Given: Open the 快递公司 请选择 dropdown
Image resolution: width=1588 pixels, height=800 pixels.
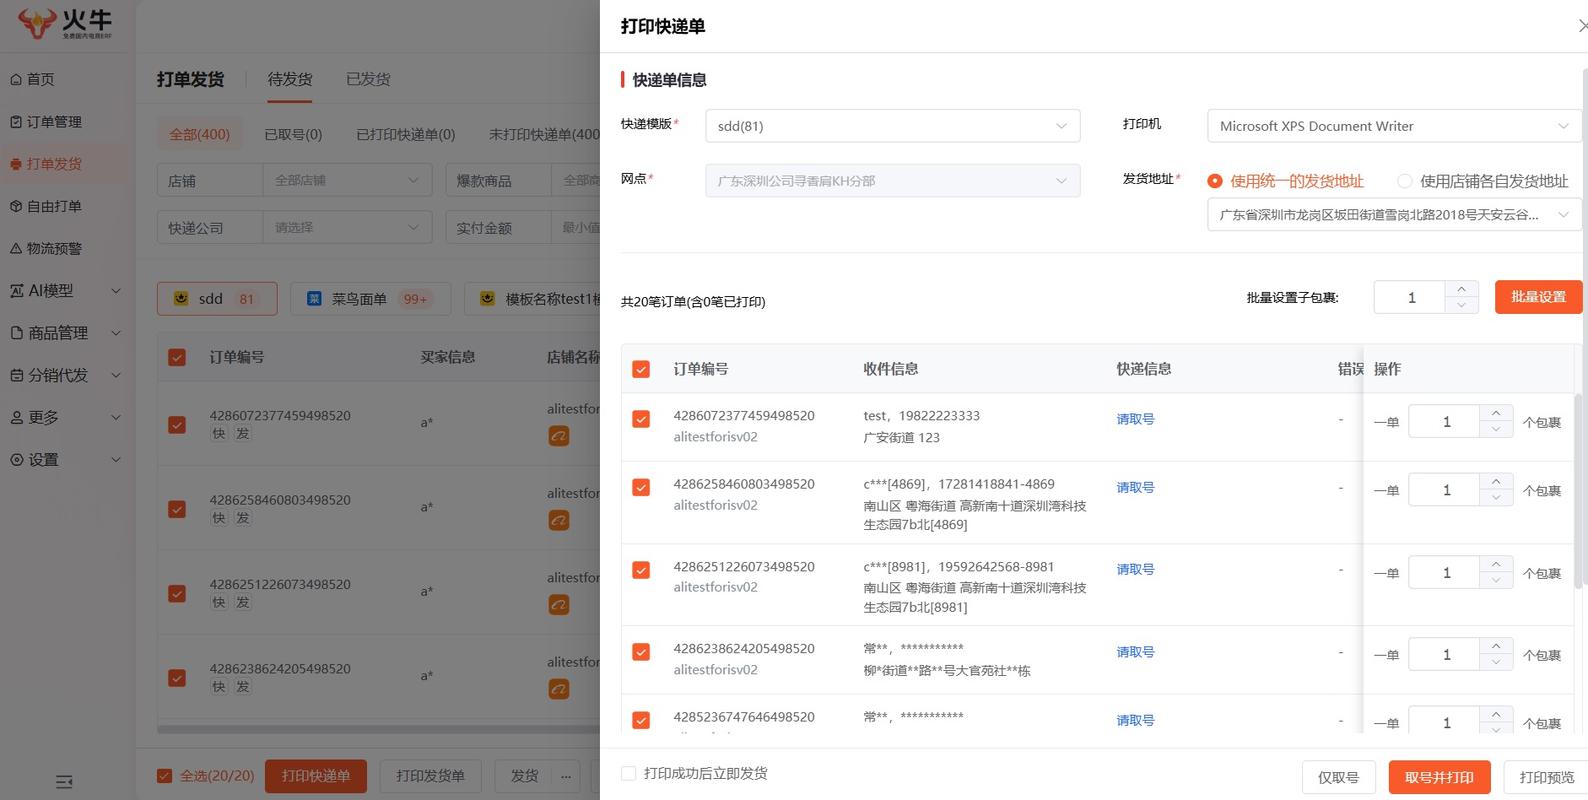Looking at the screenshot, I should (x=347, y=227).
